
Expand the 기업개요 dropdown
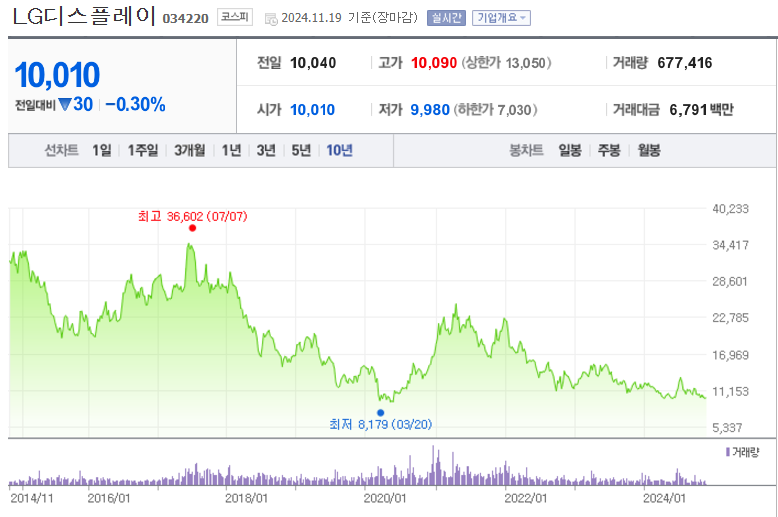click(x=501, y=18)
